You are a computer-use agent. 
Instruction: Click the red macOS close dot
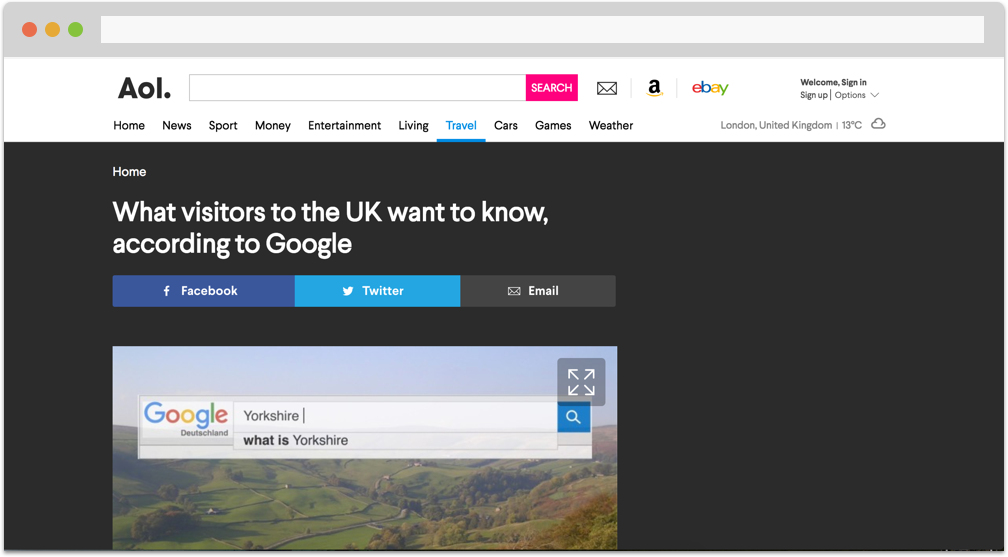[30, 30]
